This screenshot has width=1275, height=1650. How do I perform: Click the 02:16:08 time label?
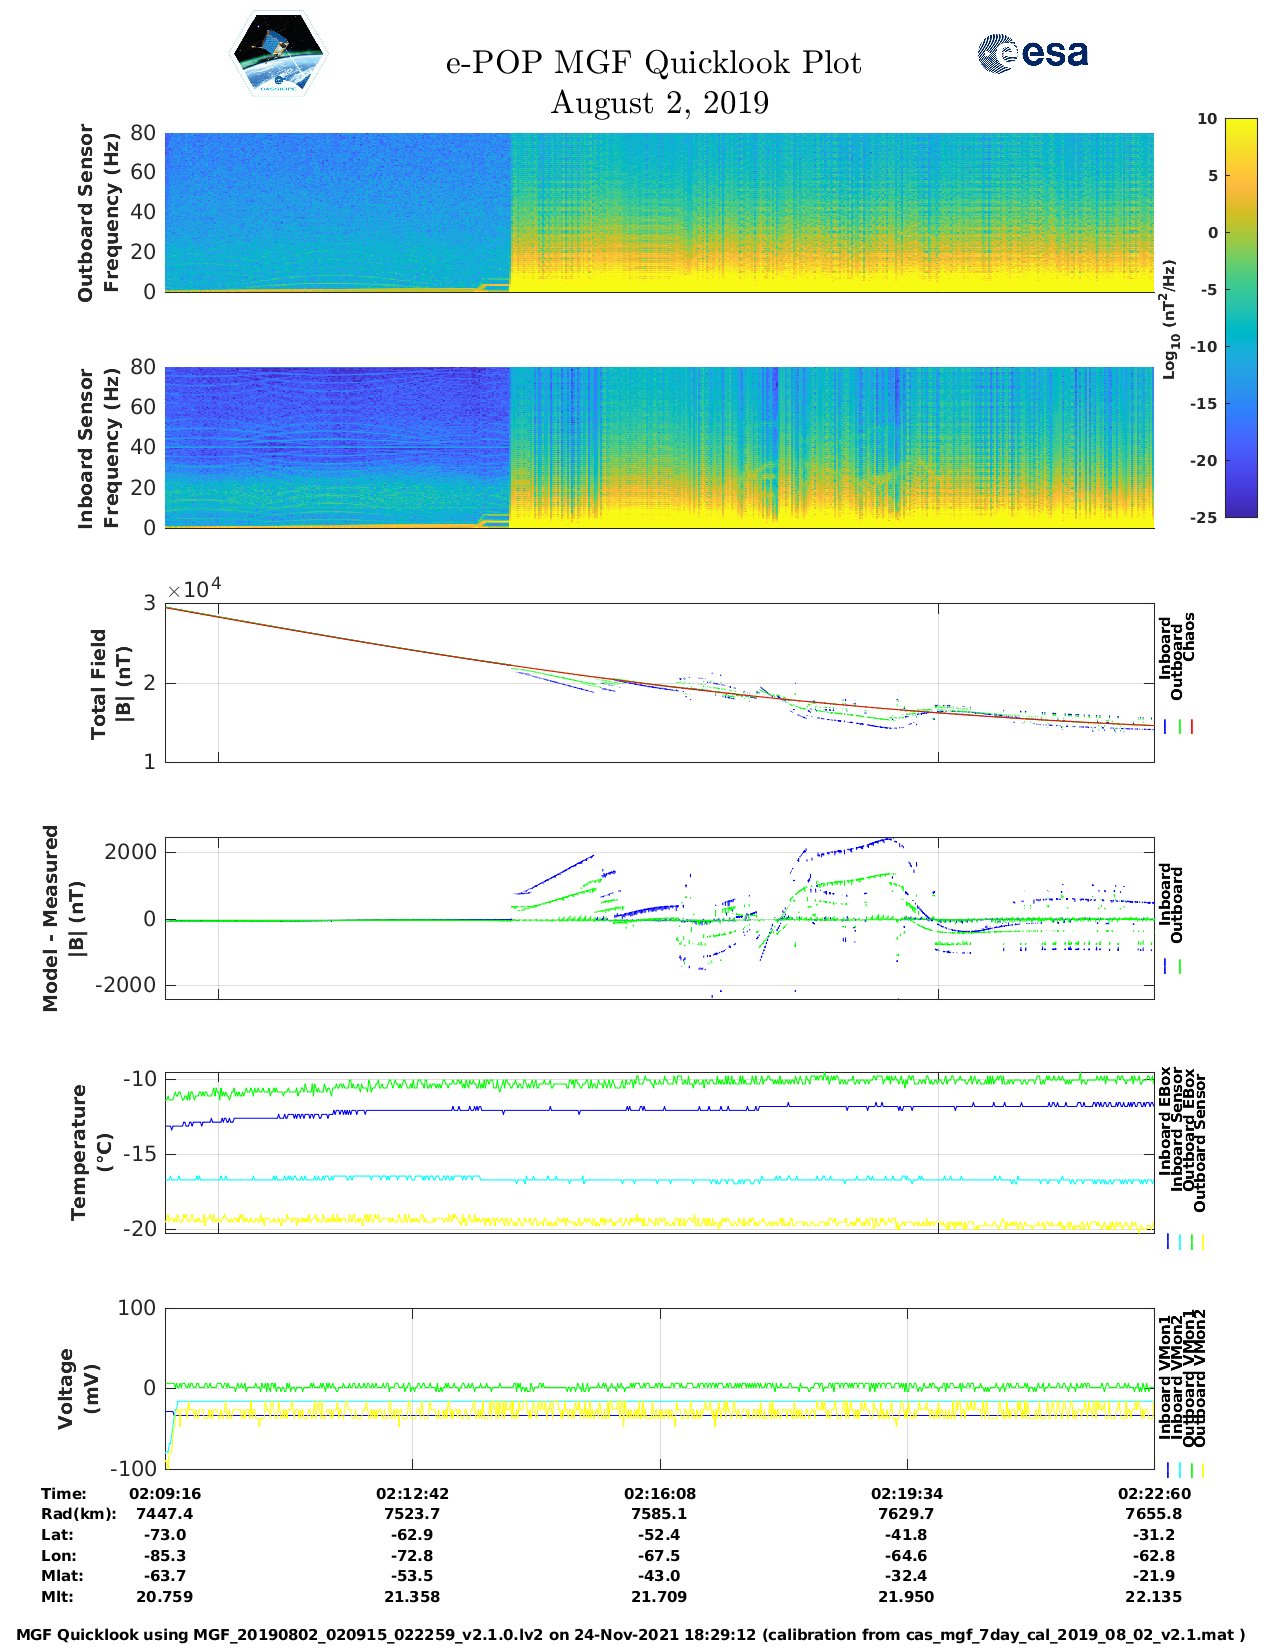(659, 1493)
